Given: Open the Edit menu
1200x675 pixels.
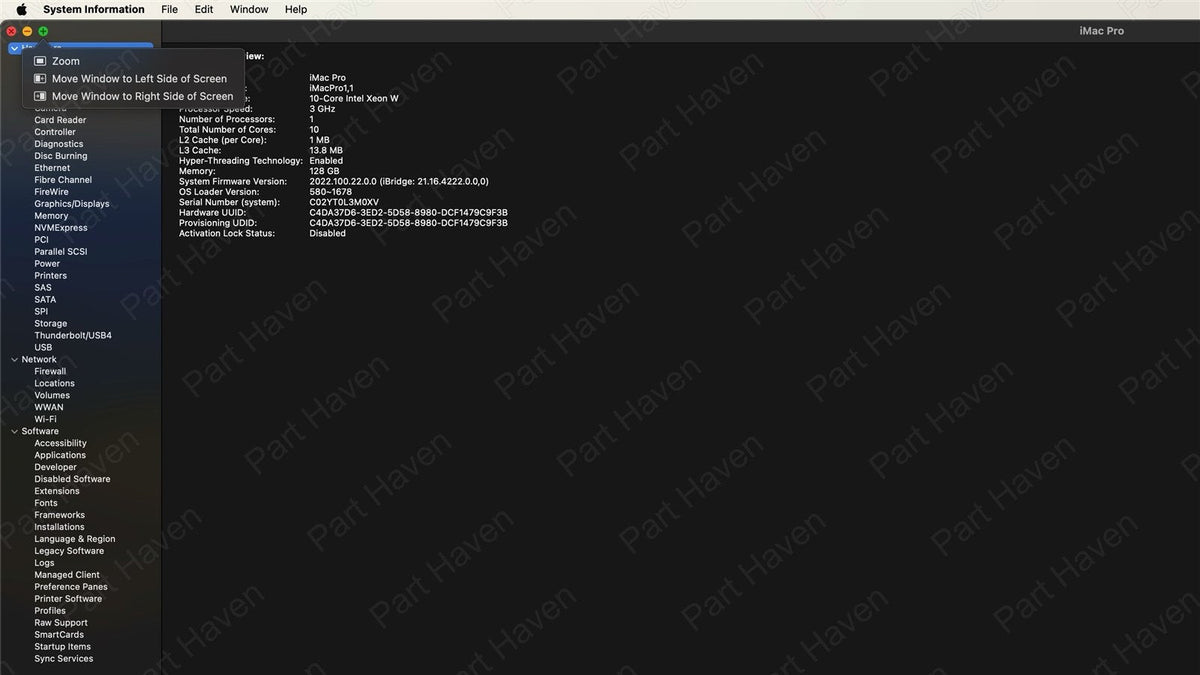Looking at the screenshot, I should coord(204,9).
